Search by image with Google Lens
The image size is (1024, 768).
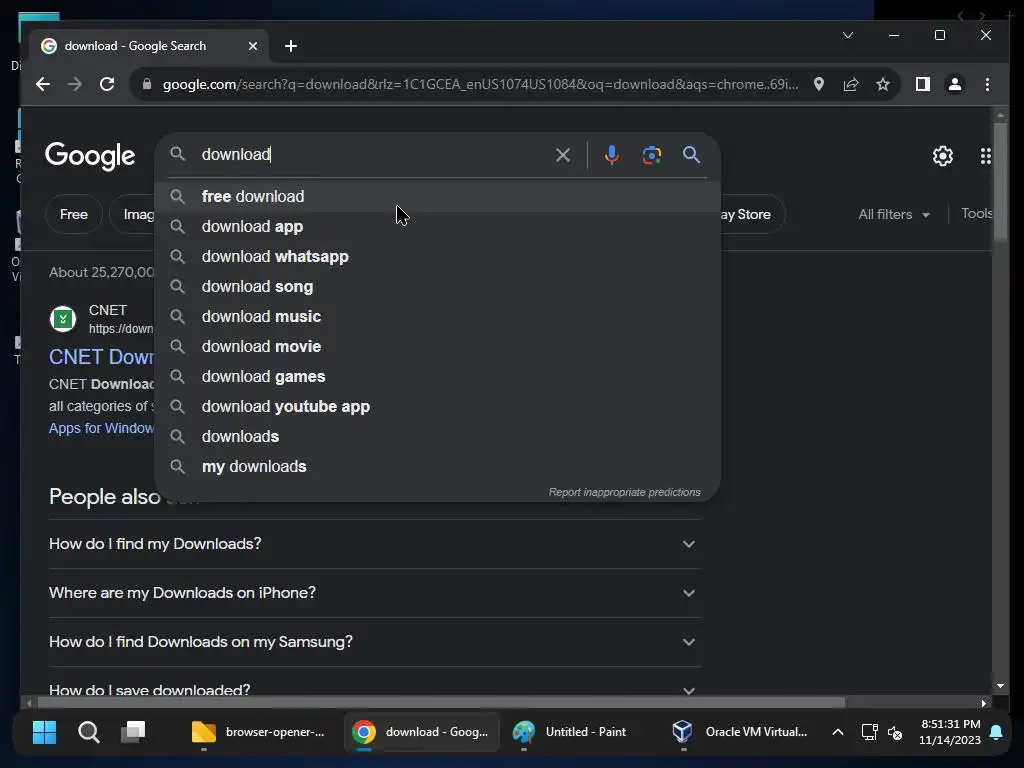coord(651,155)
